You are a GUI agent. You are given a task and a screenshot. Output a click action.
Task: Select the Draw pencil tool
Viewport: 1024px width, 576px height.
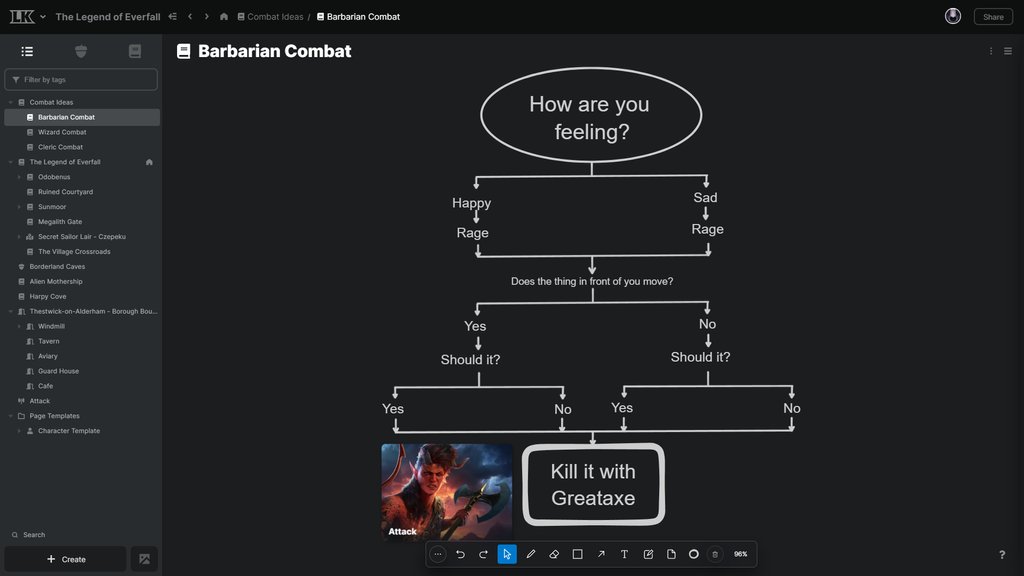(x=531, y=554)
